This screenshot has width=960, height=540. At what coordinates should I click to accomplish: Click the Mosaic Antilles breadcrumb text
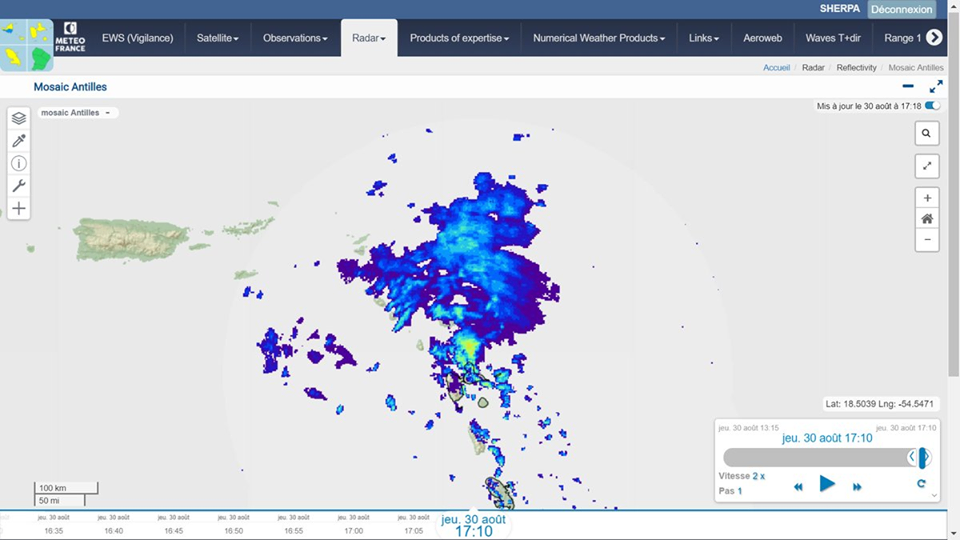pyautogui.click(x=915, y=67)
